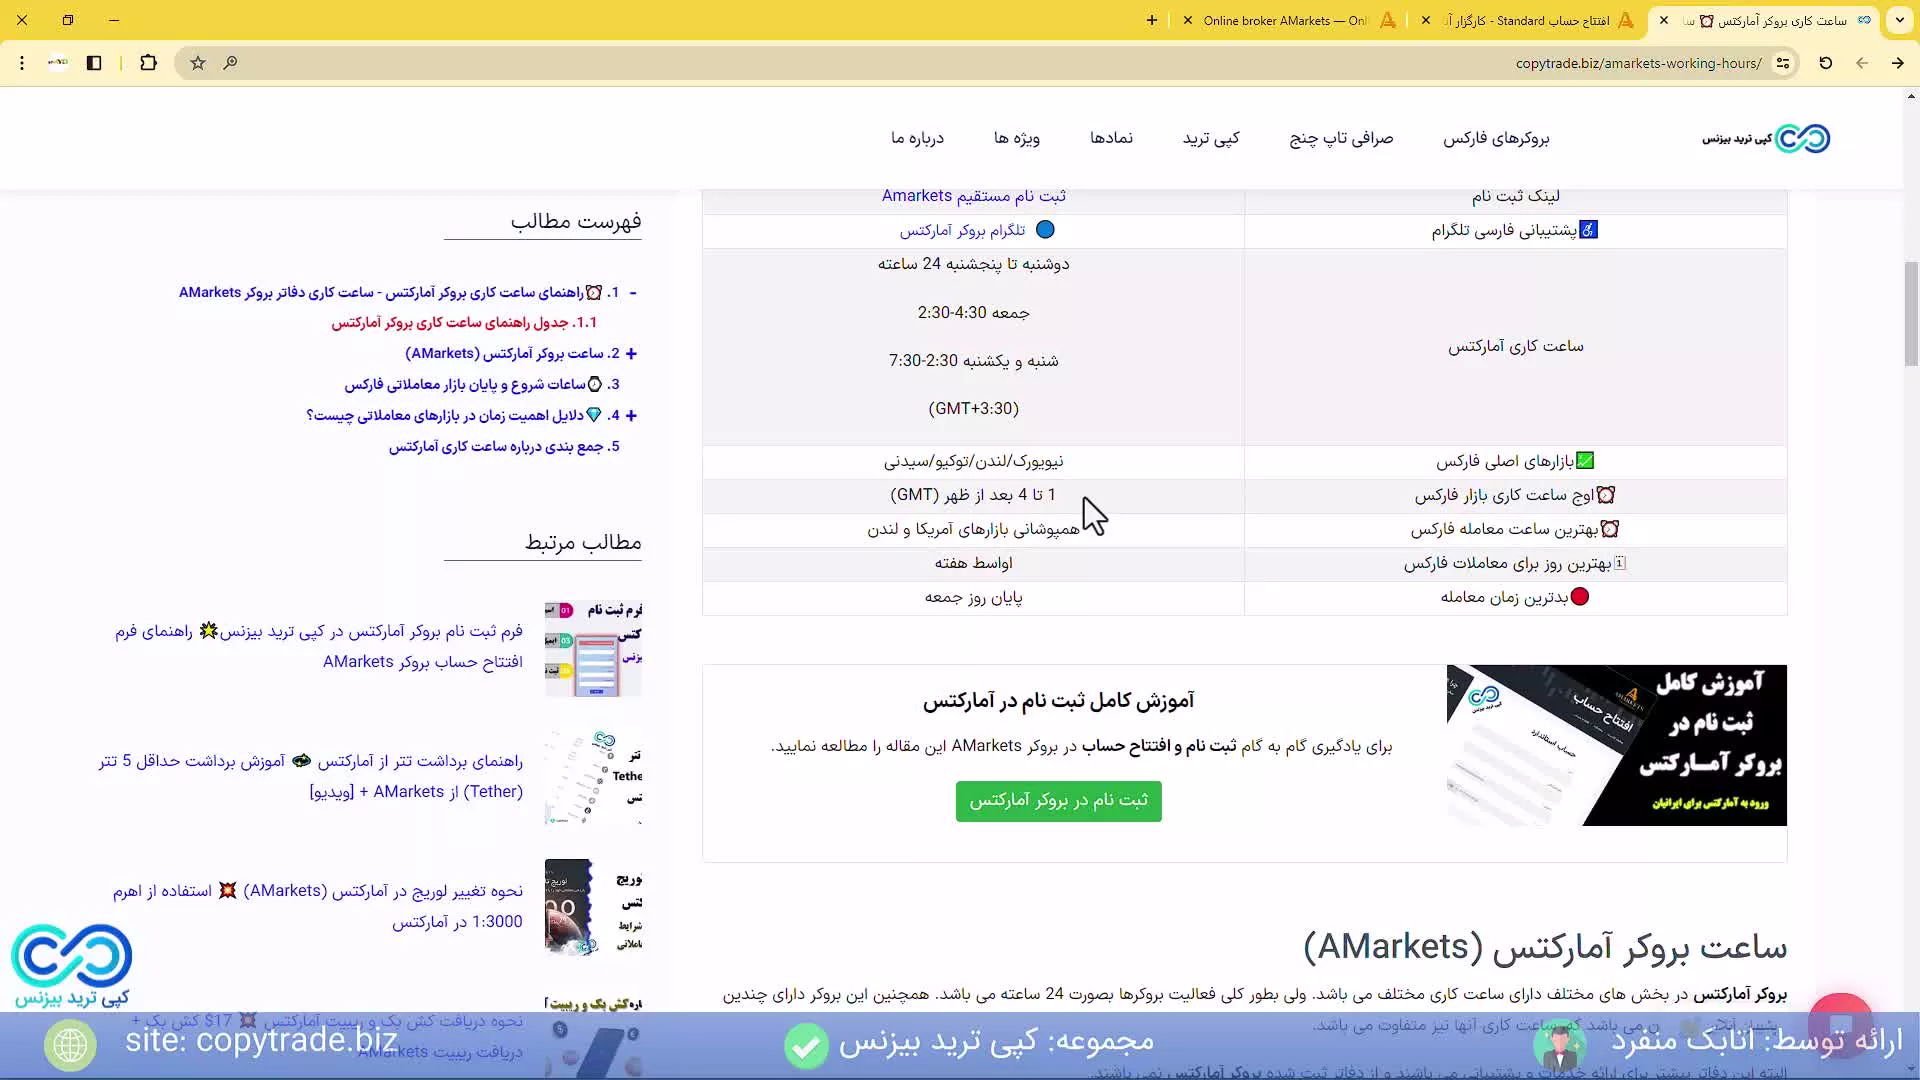Expand TOC item 4 دلایل اهمیت زمان

(x=631, y=415)
